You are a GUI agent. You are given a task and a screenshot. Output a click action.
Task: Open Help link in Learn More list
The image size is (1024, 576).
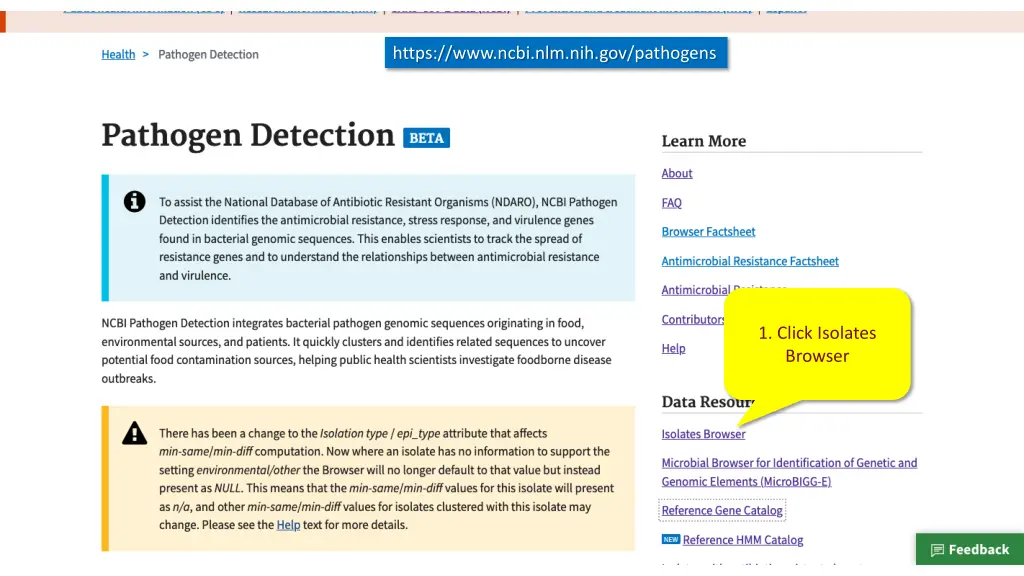[x=673, y=348]
